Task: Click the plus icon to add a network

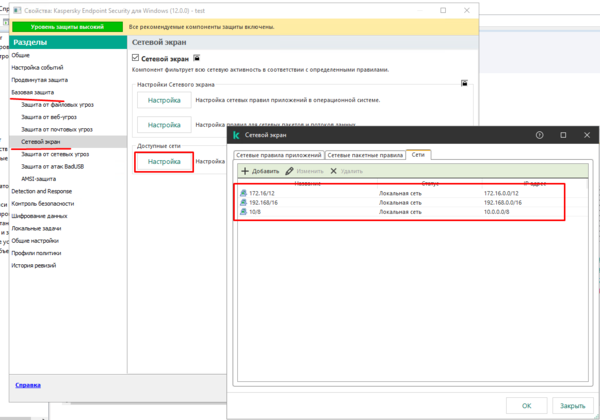Action: [245, 172]
